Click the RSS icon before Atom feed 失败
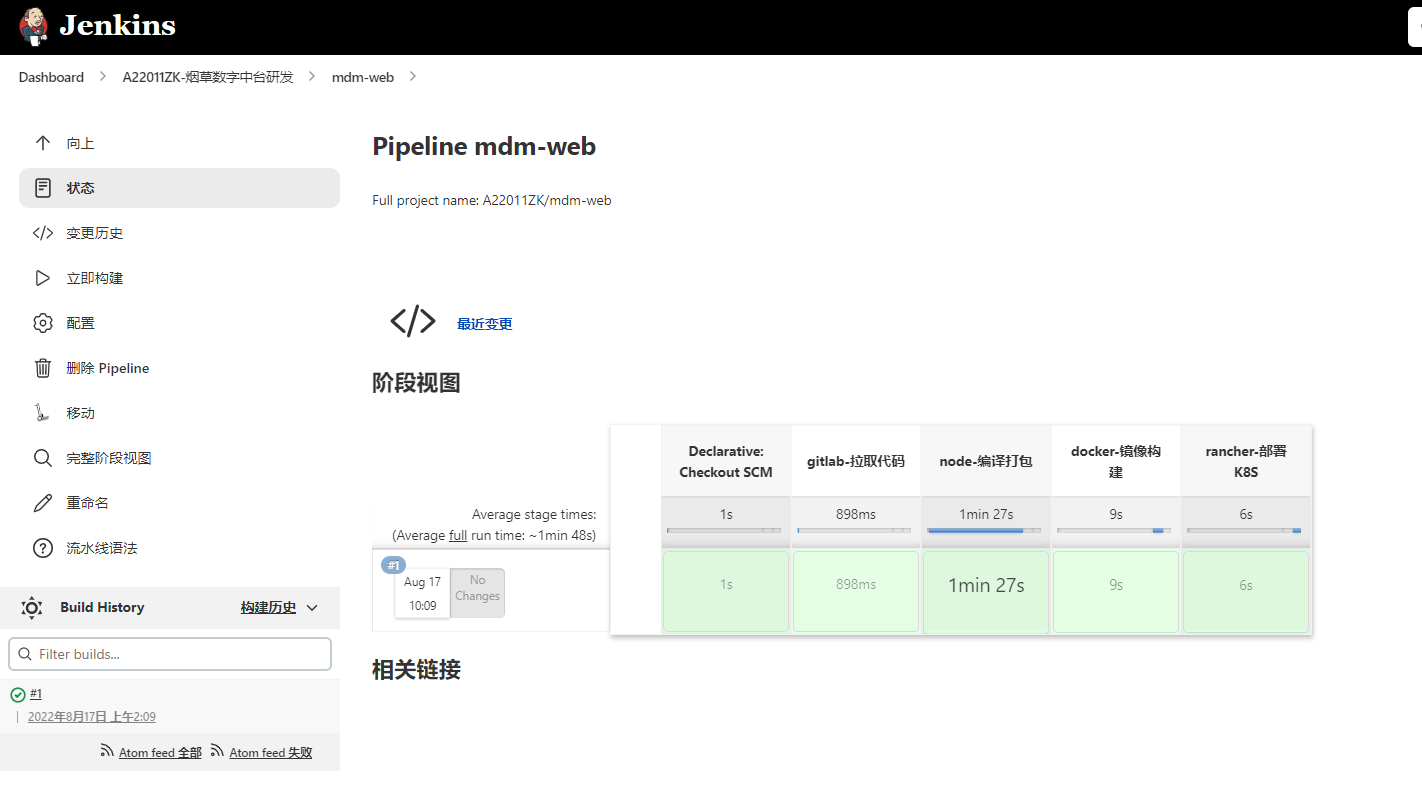Viewport: 1422px width, 806px height. tap(217, 751)
